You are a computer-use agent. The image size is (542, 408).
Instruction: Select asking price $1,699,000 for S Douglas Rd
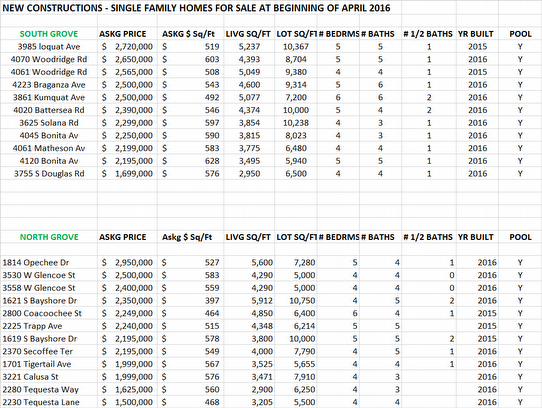[x=127, y=174]
